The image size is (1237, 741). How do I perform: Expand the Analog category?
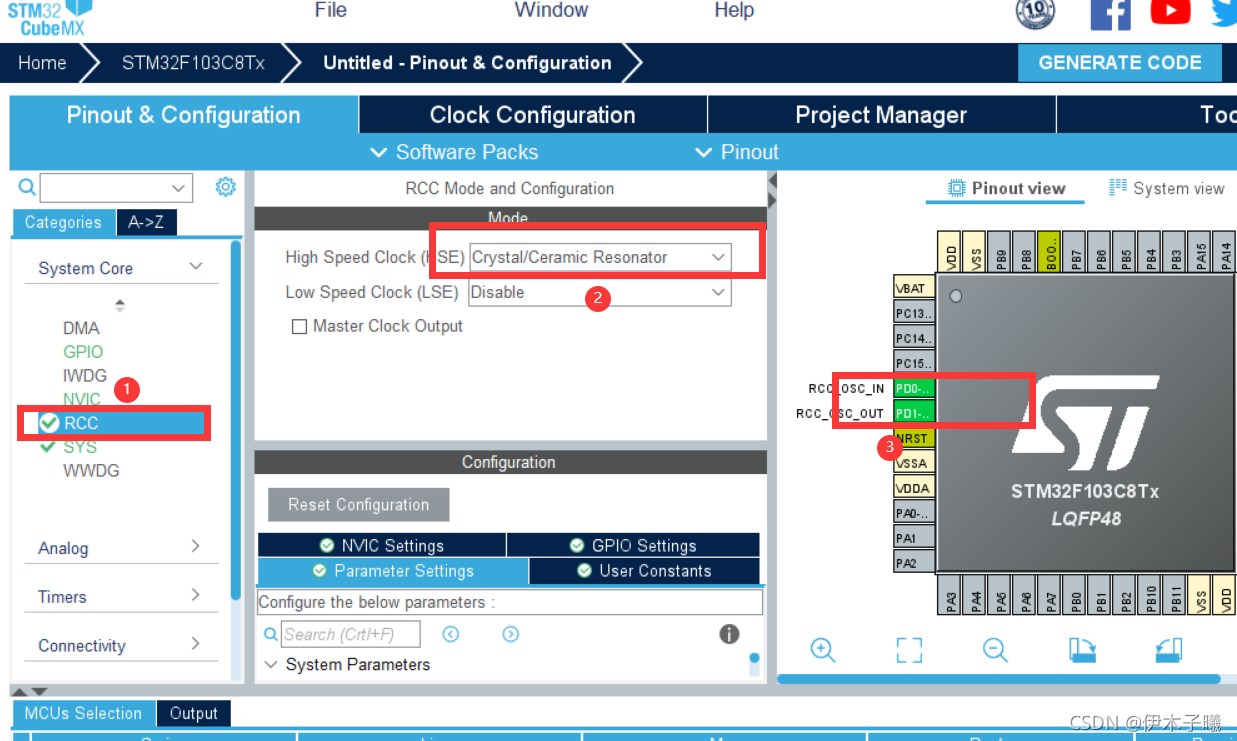click(x=195, y=546)
